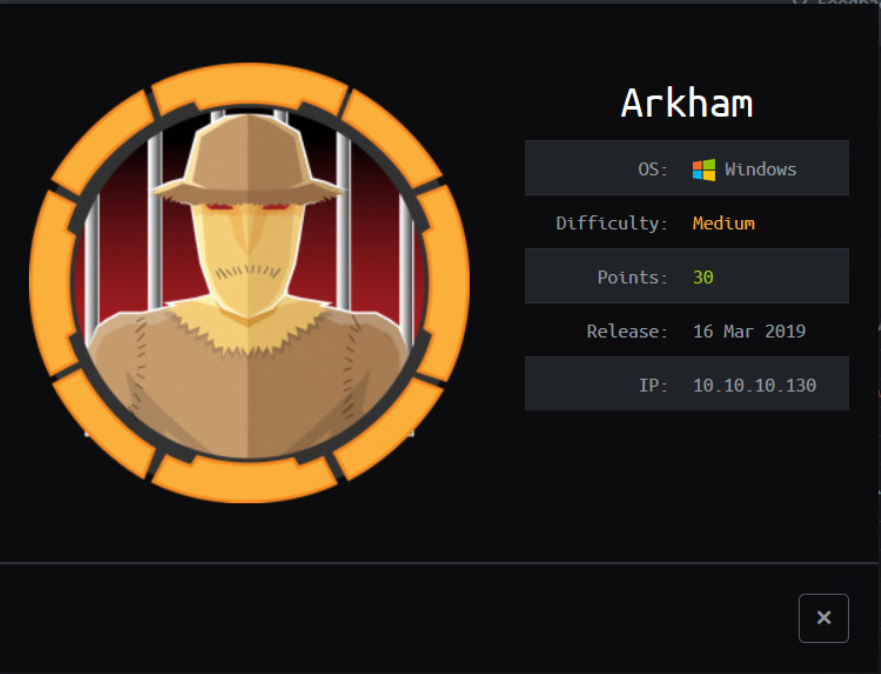The height and width of the screenshot is (674, 881).
Task: Click the scarecrow's hat in avatar
Action: [x=248, y=160]
